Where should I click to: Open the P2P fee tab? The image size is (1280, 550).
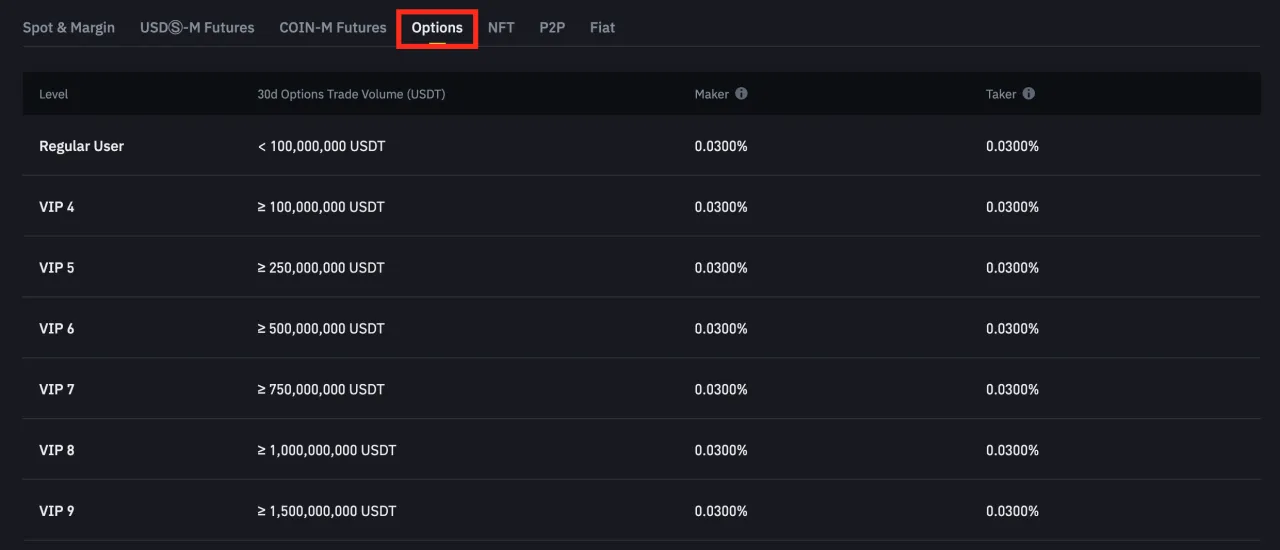[552, 27]
